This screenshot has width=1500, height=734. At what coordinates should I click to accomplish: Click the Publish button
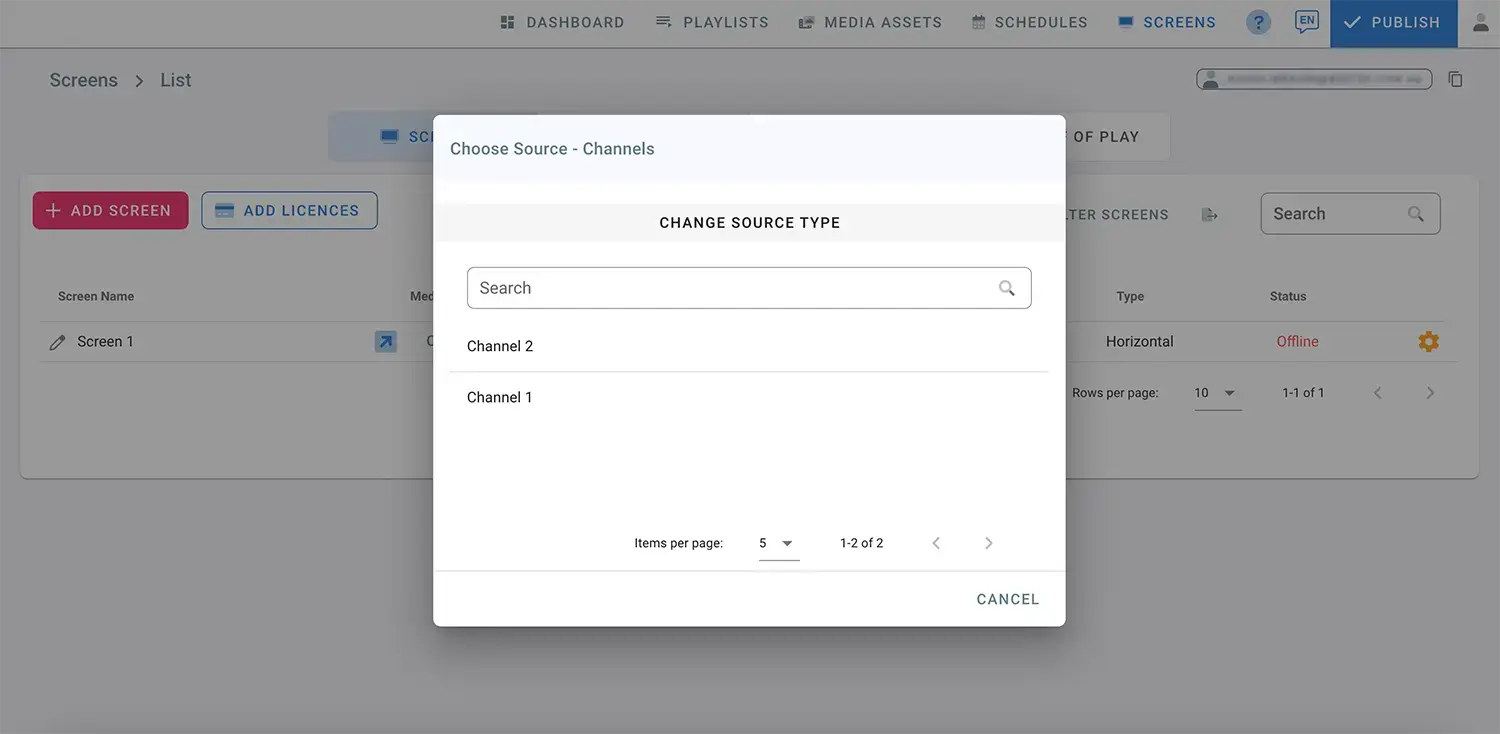[x=1393, y=22]
